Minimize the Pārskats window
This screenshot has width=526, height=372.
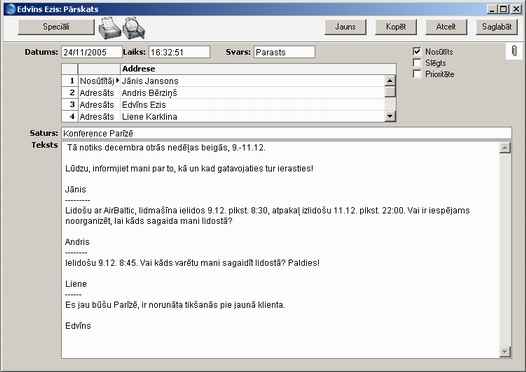492,9
